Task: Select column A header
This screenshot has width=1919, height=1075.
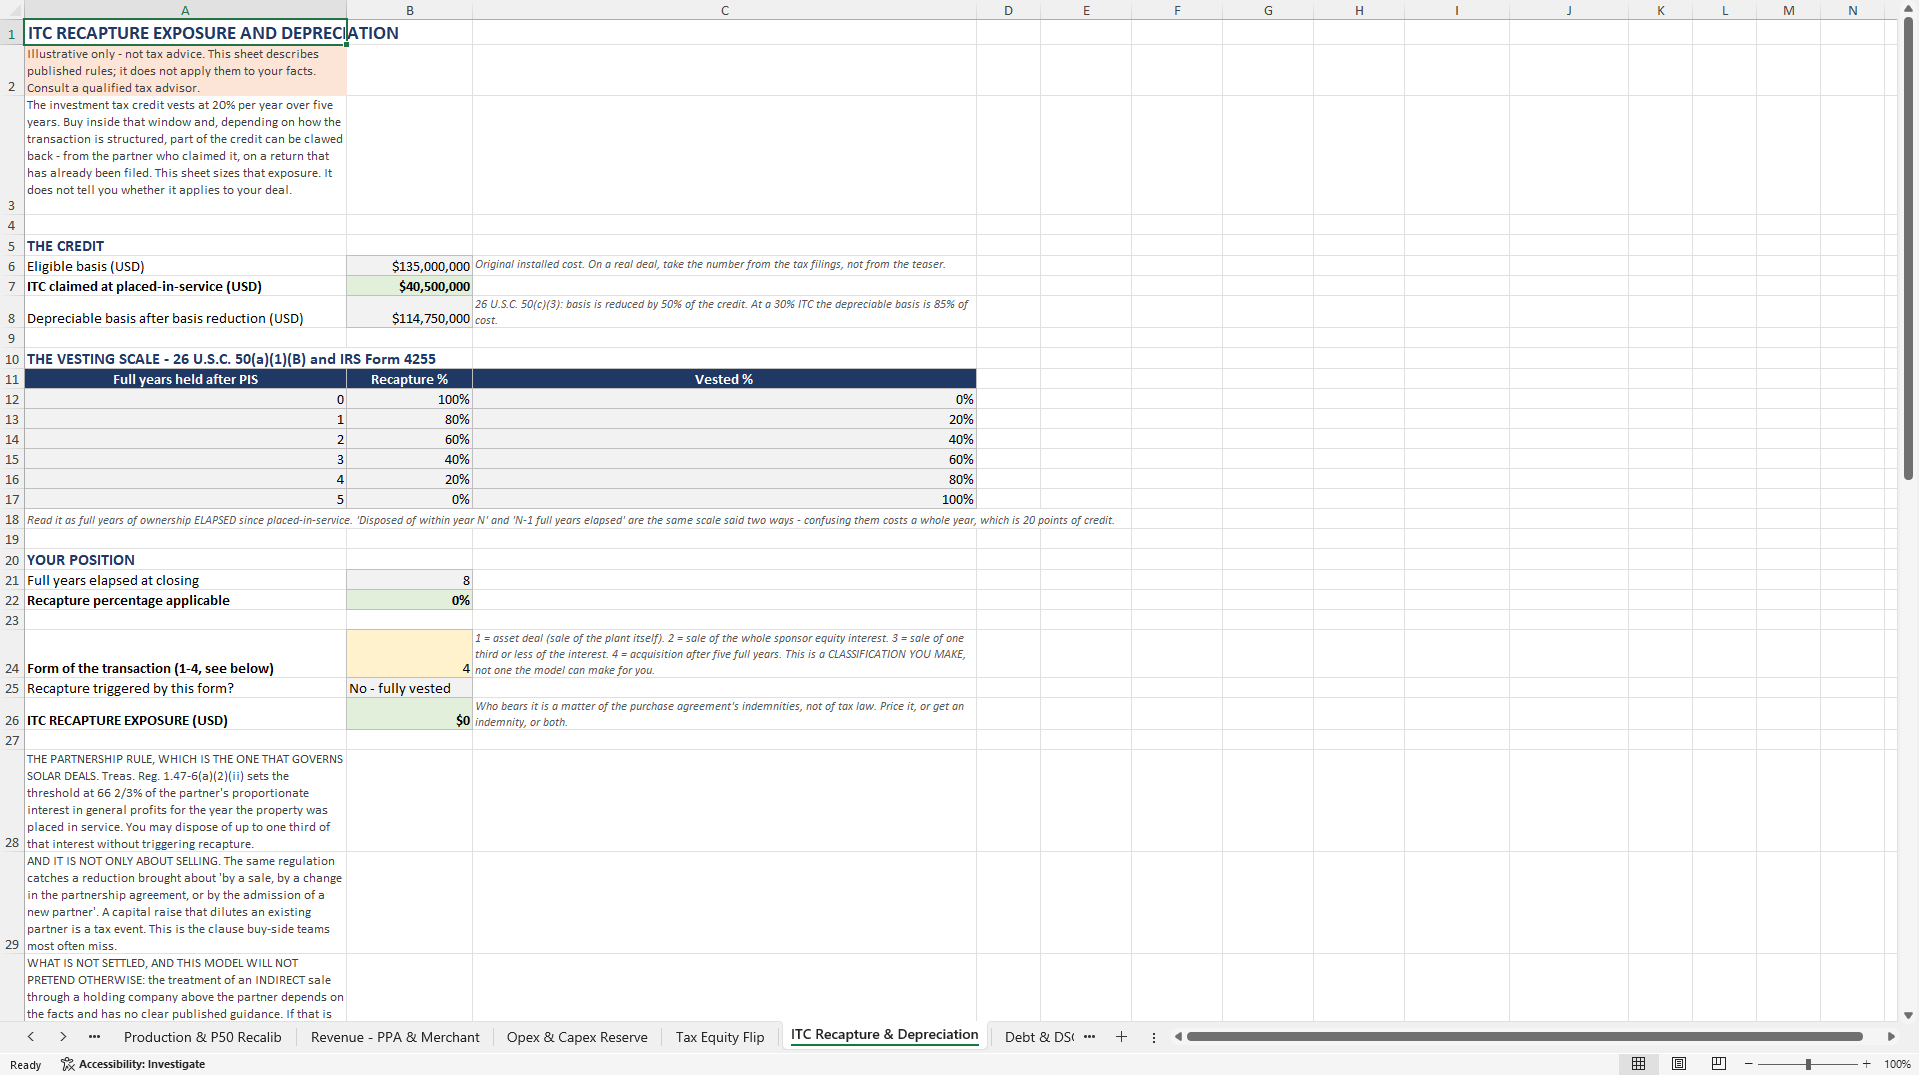Action: point(185,10)
